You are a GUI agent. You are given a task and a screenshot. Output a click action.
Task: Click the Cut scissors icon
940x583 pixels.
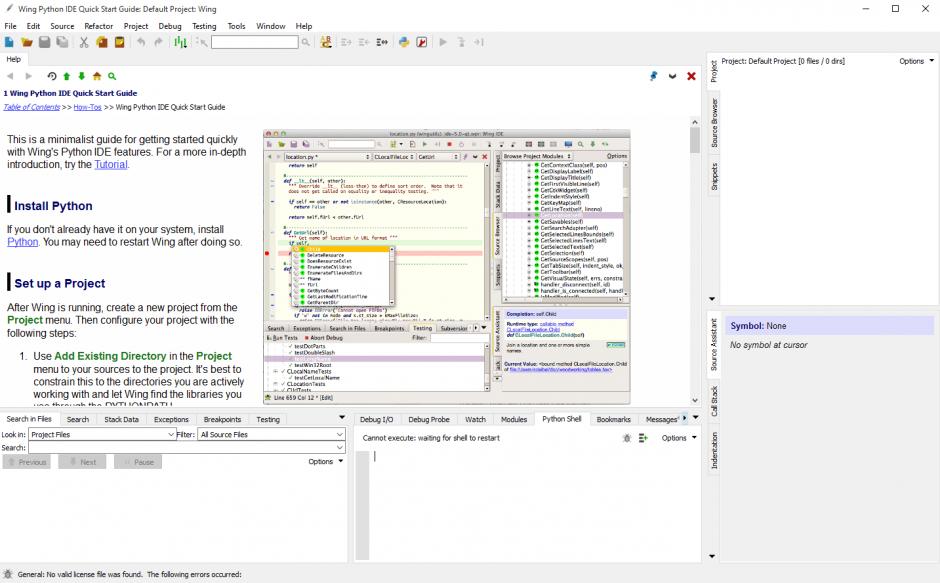click(x=84, y=42)
